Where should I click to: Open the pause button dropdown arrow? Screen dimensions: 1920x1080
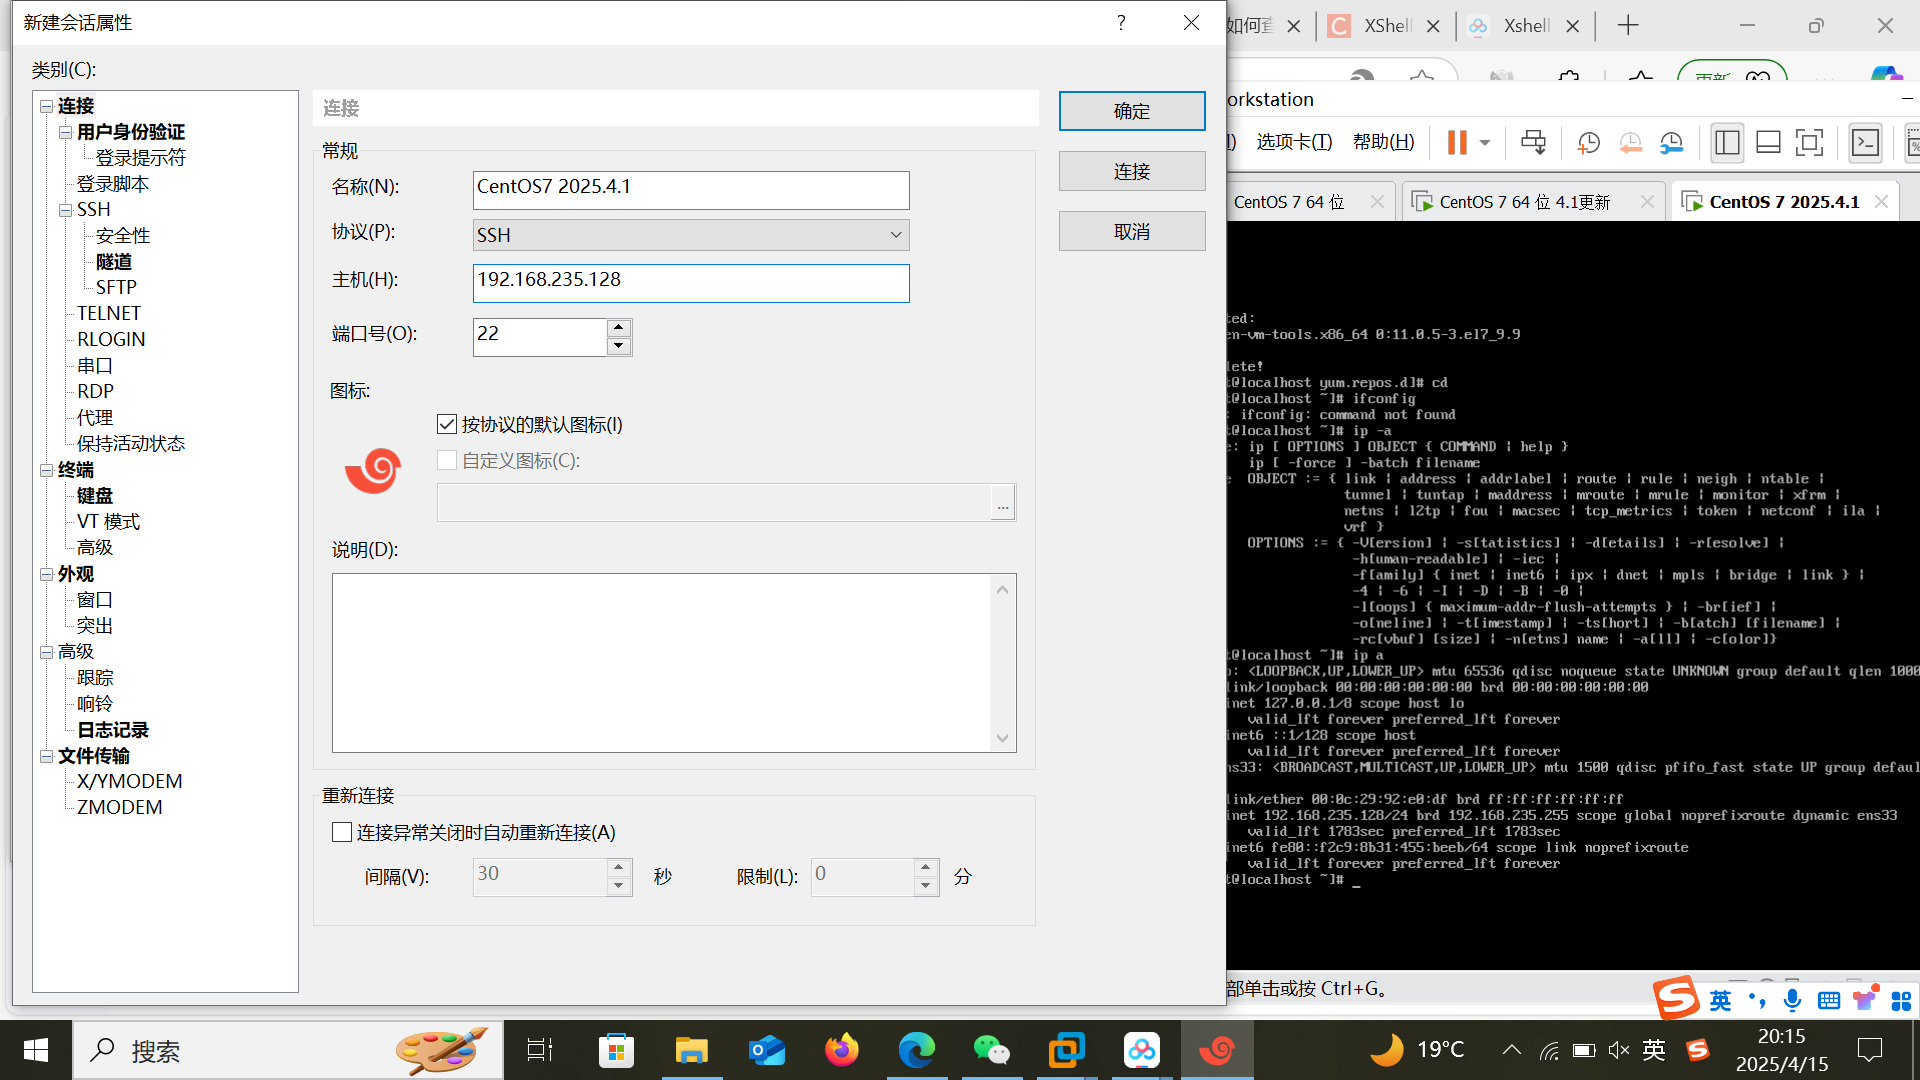(x=1485, y=142)
